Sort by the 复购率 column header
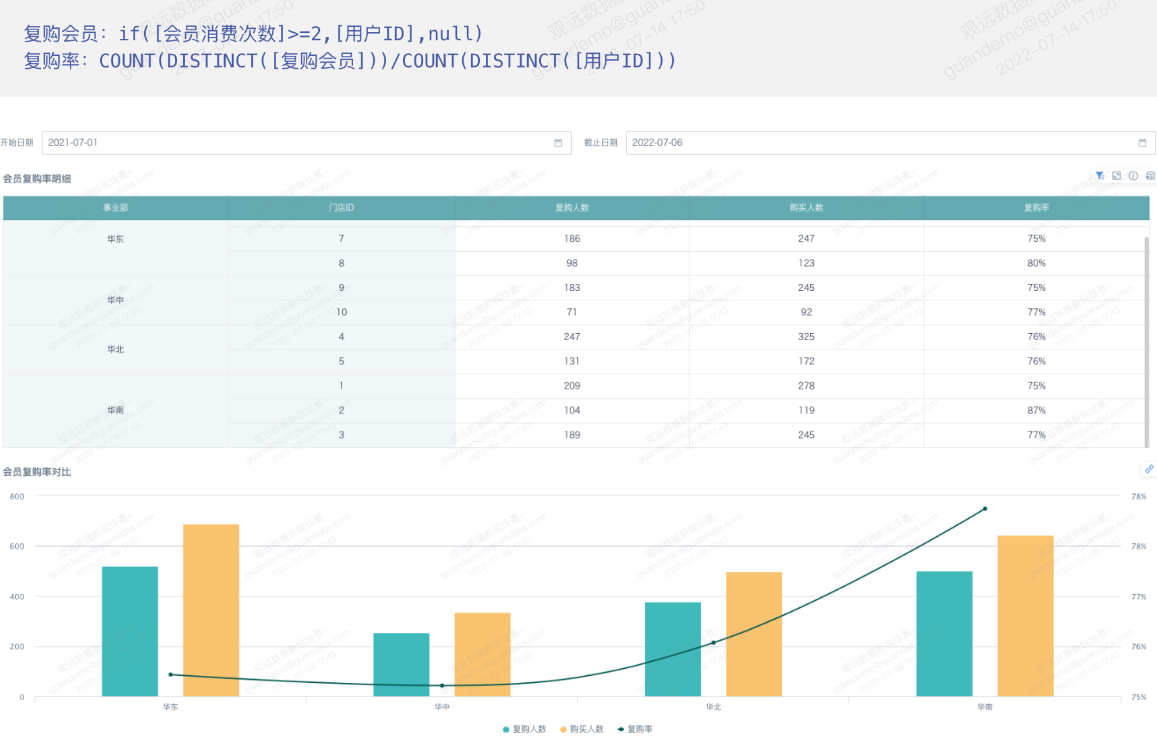 pos(1036,208)
